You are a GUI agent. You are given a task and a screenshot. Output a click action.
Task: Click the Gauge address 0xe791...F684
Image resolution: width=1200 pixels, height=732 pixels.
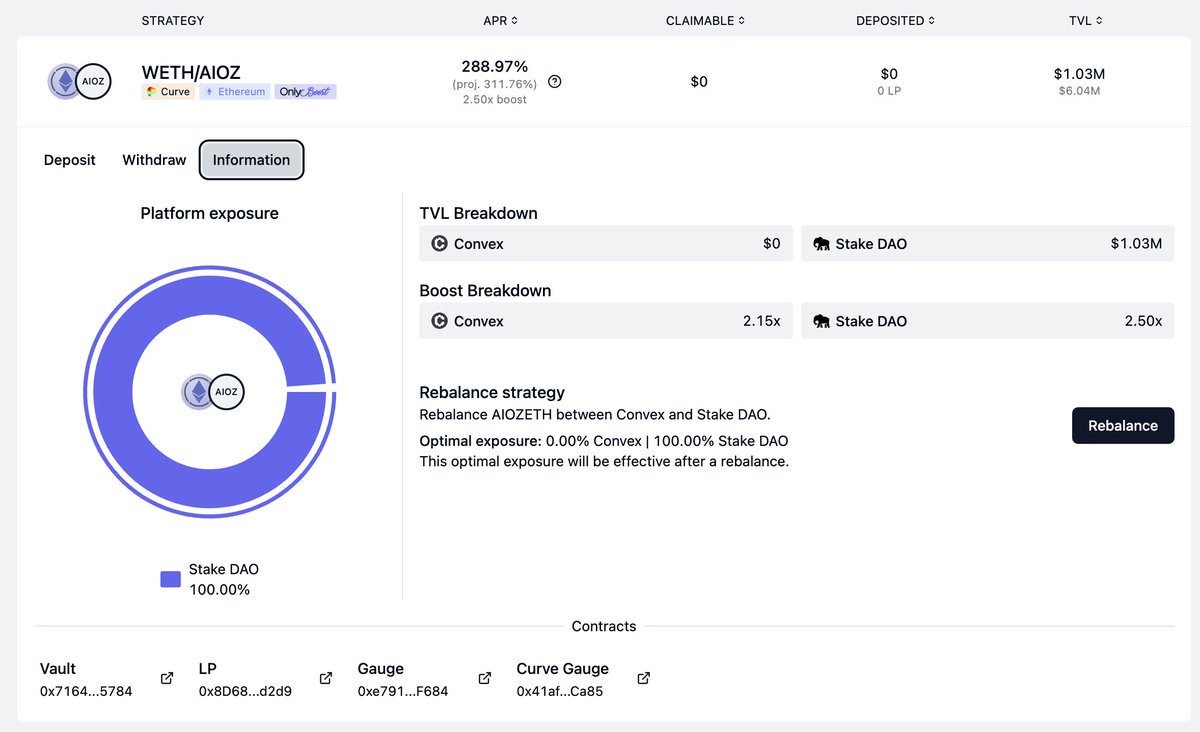click(403, 691)
